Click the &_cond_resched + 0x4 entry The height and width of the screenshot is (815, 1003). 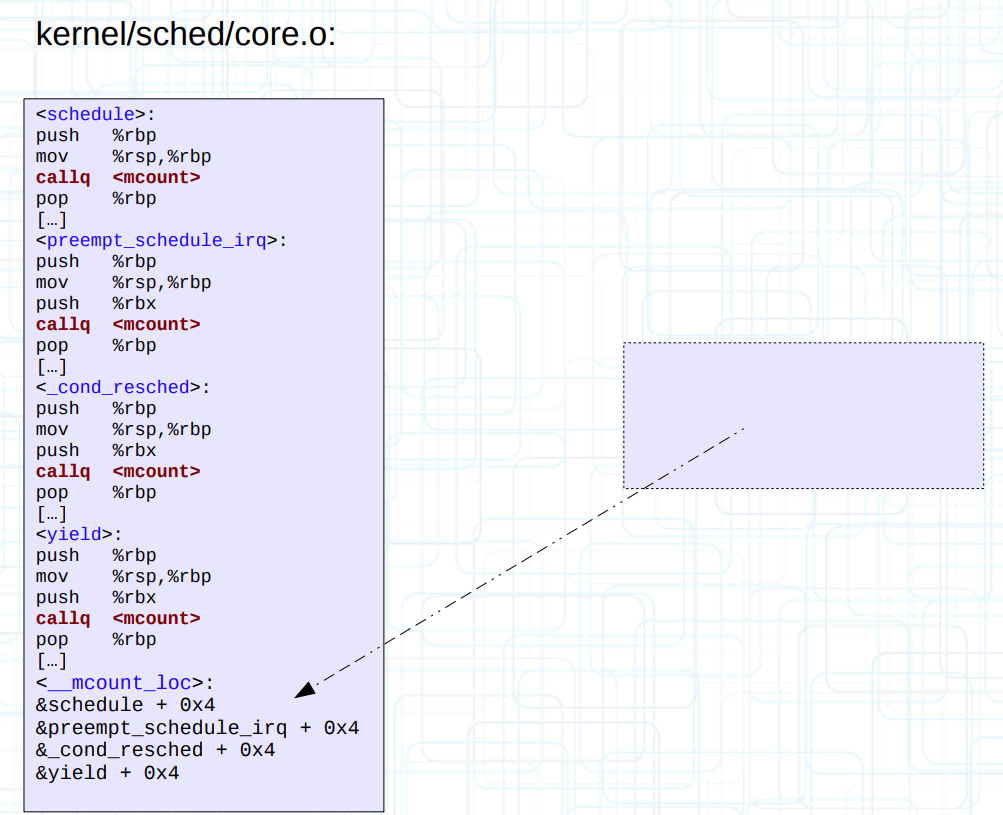click(x=155, y=750)
